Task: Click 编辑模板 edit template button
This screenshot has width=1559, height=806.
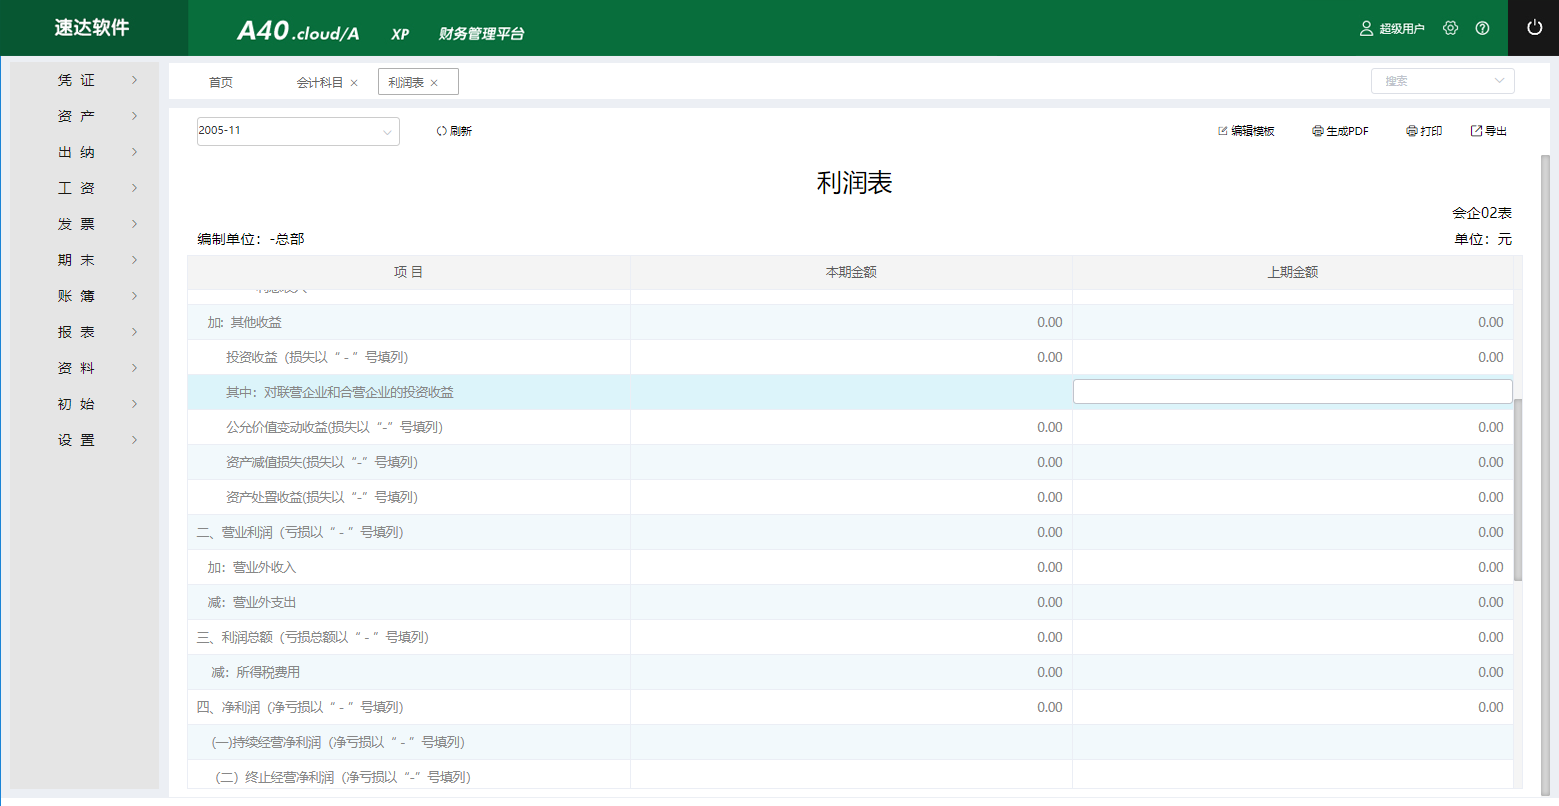Action: coord(1246,131)
